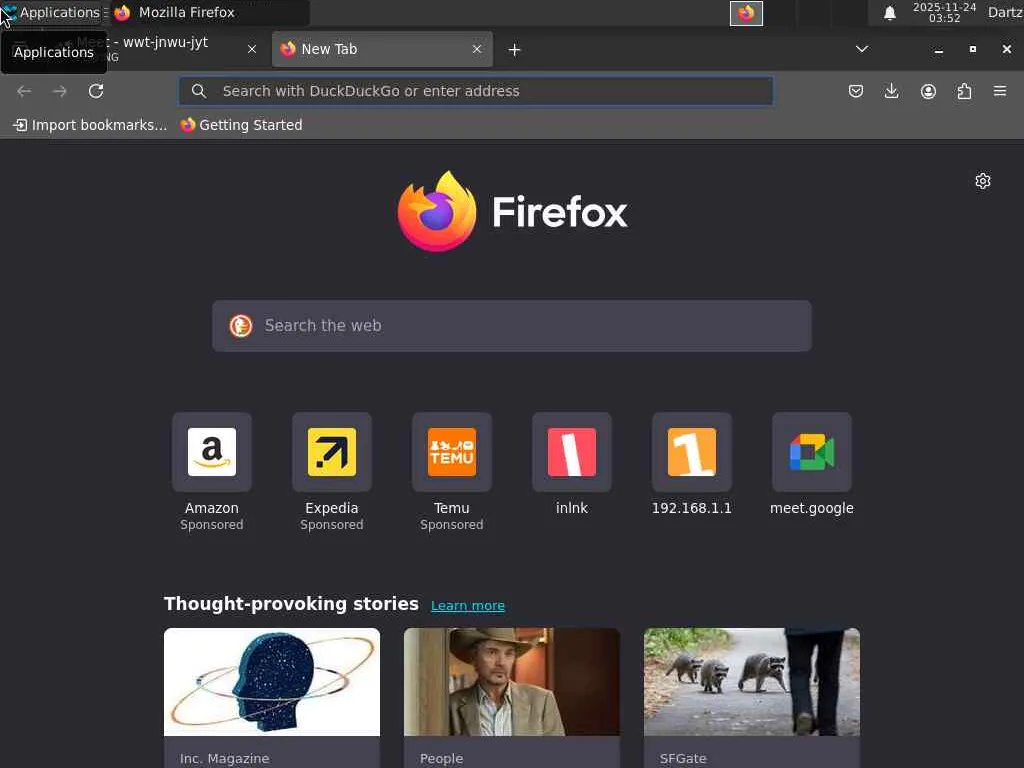Go forward with the toolbar forward arrow
Viewport: 1024px width, 768px height.
59,91
